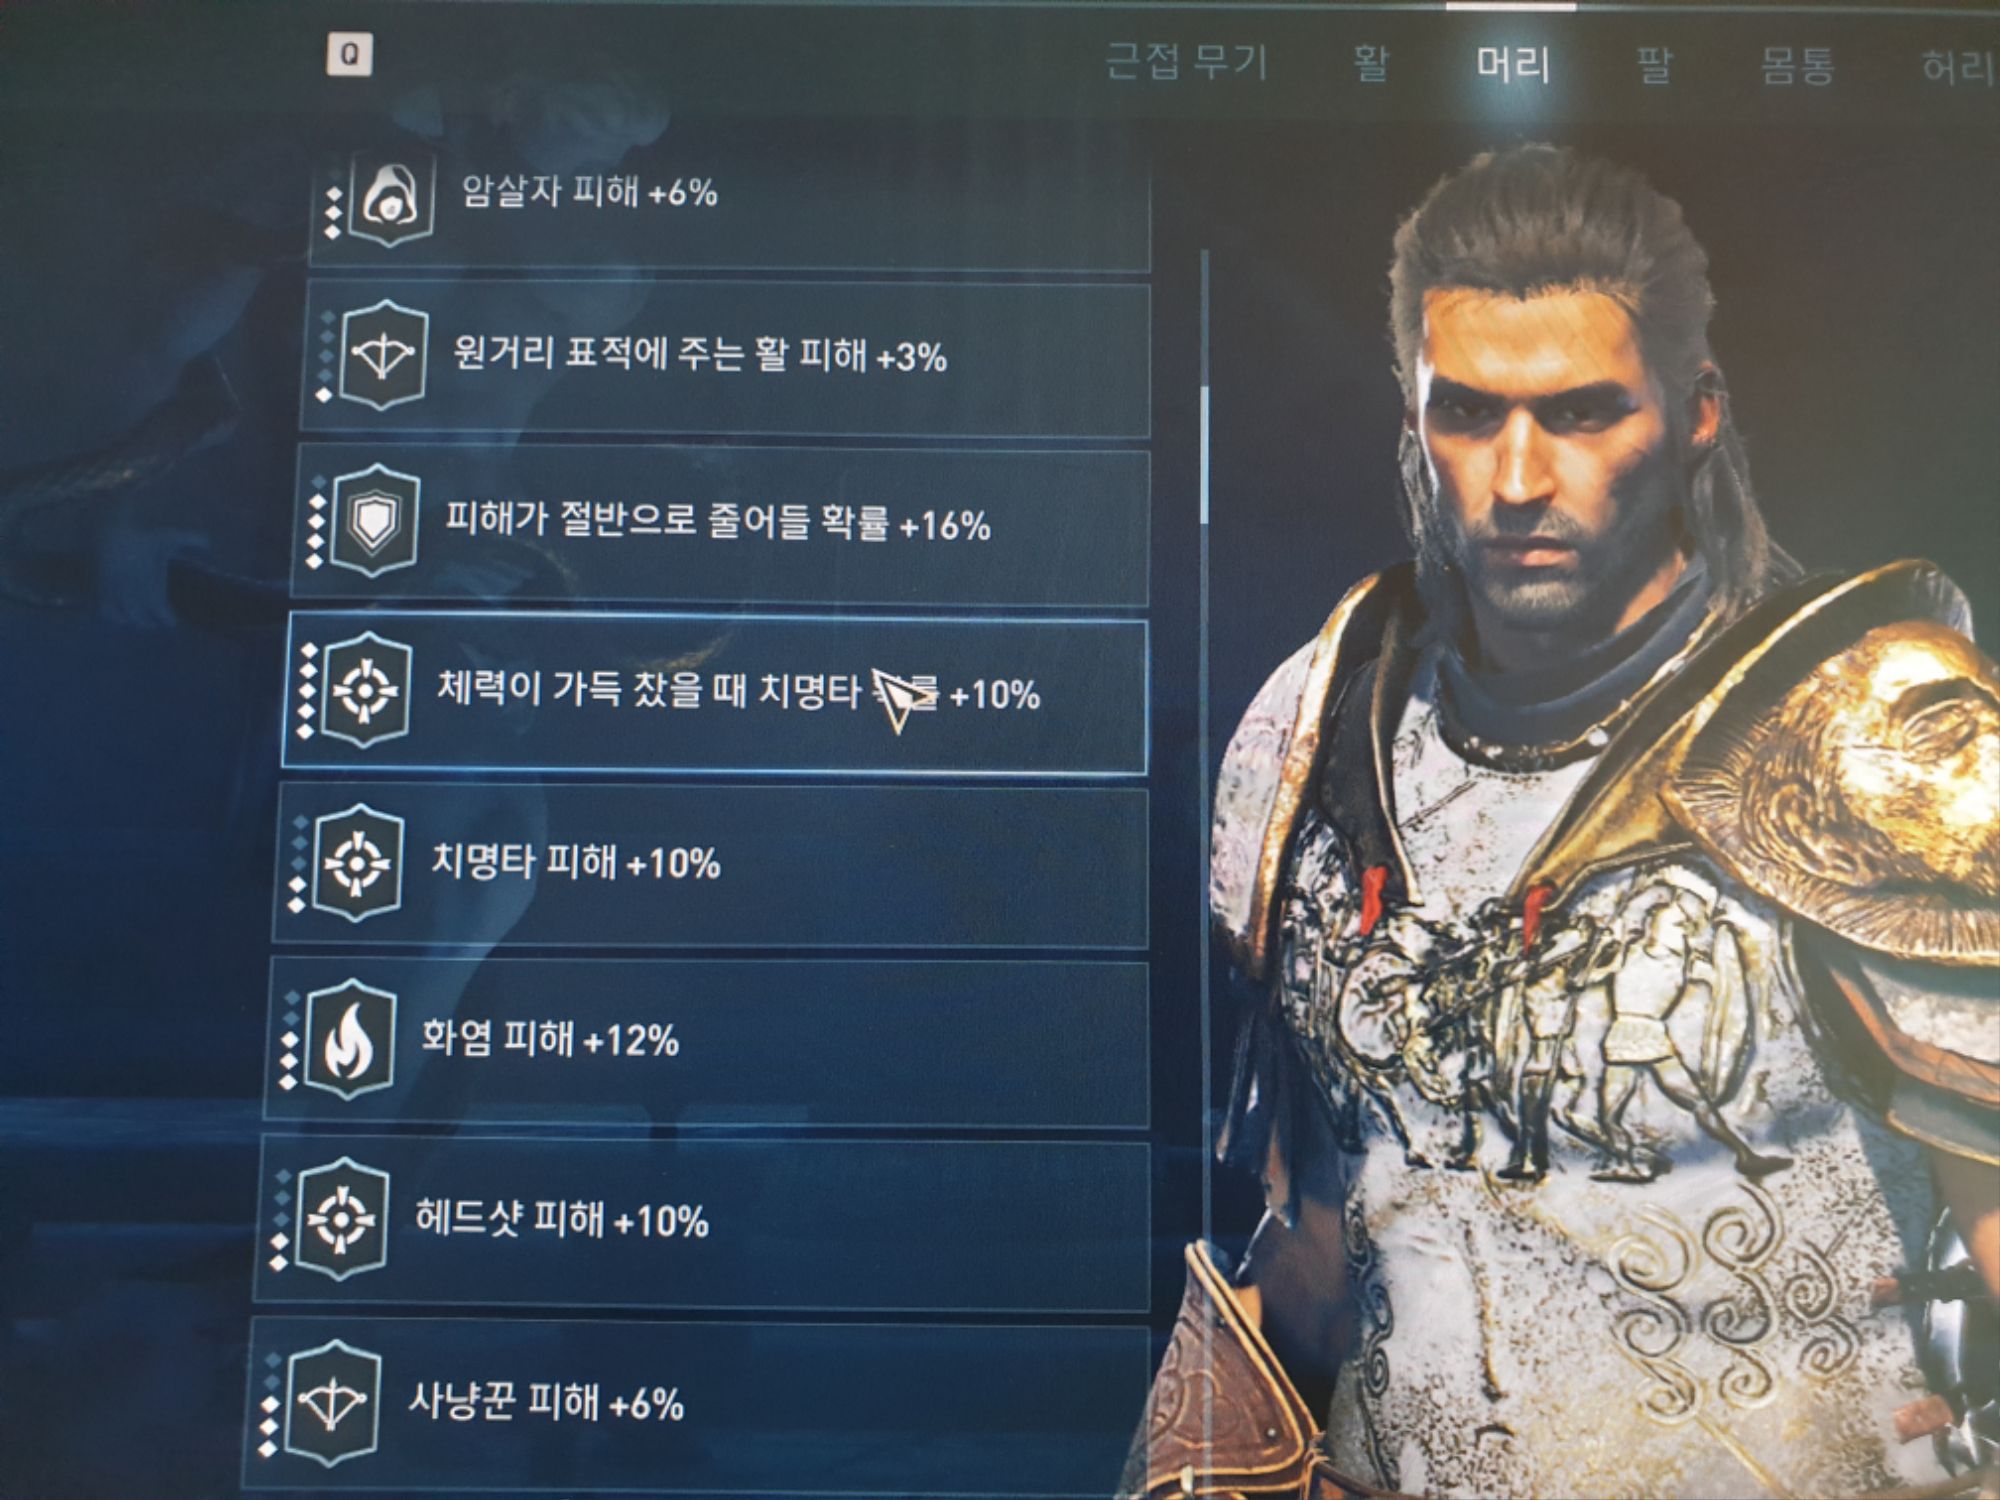Click the character's armored model preview

pyautogui.click(x=1600, y=830)
